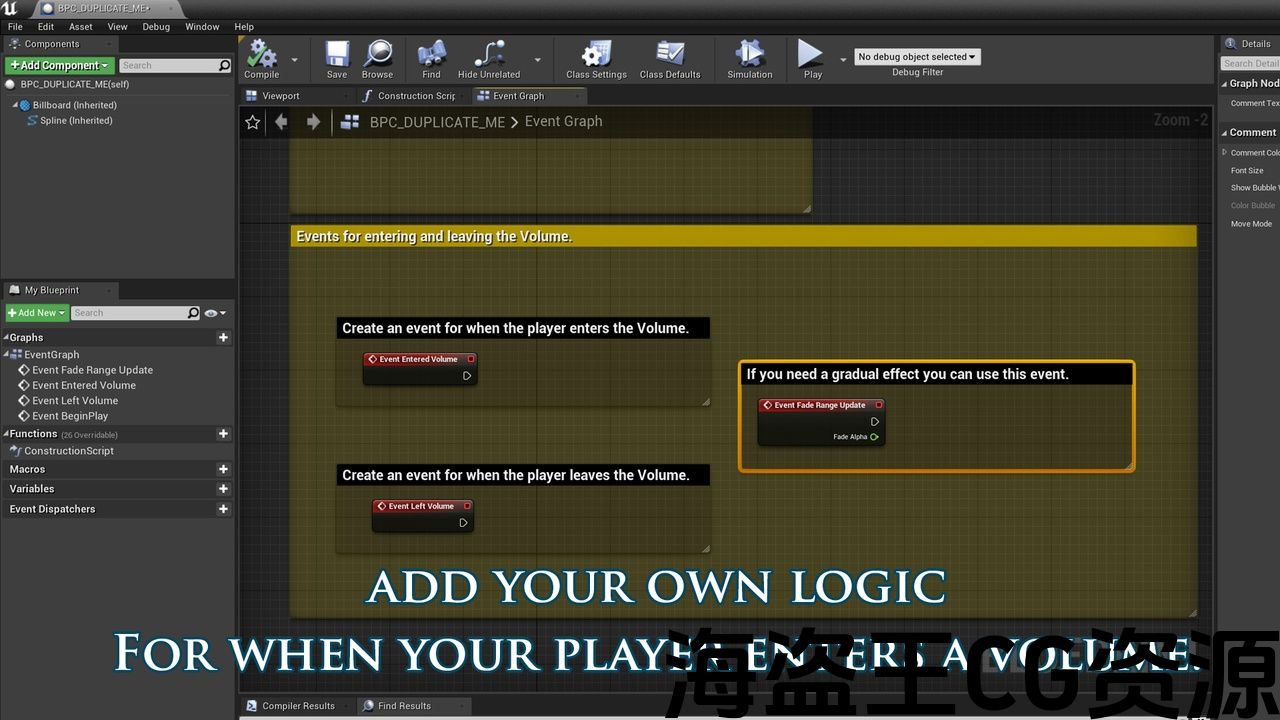Click the Compile toolbar icon
This screenshot has height=720, width=1280.
click(x=262, y=55)
